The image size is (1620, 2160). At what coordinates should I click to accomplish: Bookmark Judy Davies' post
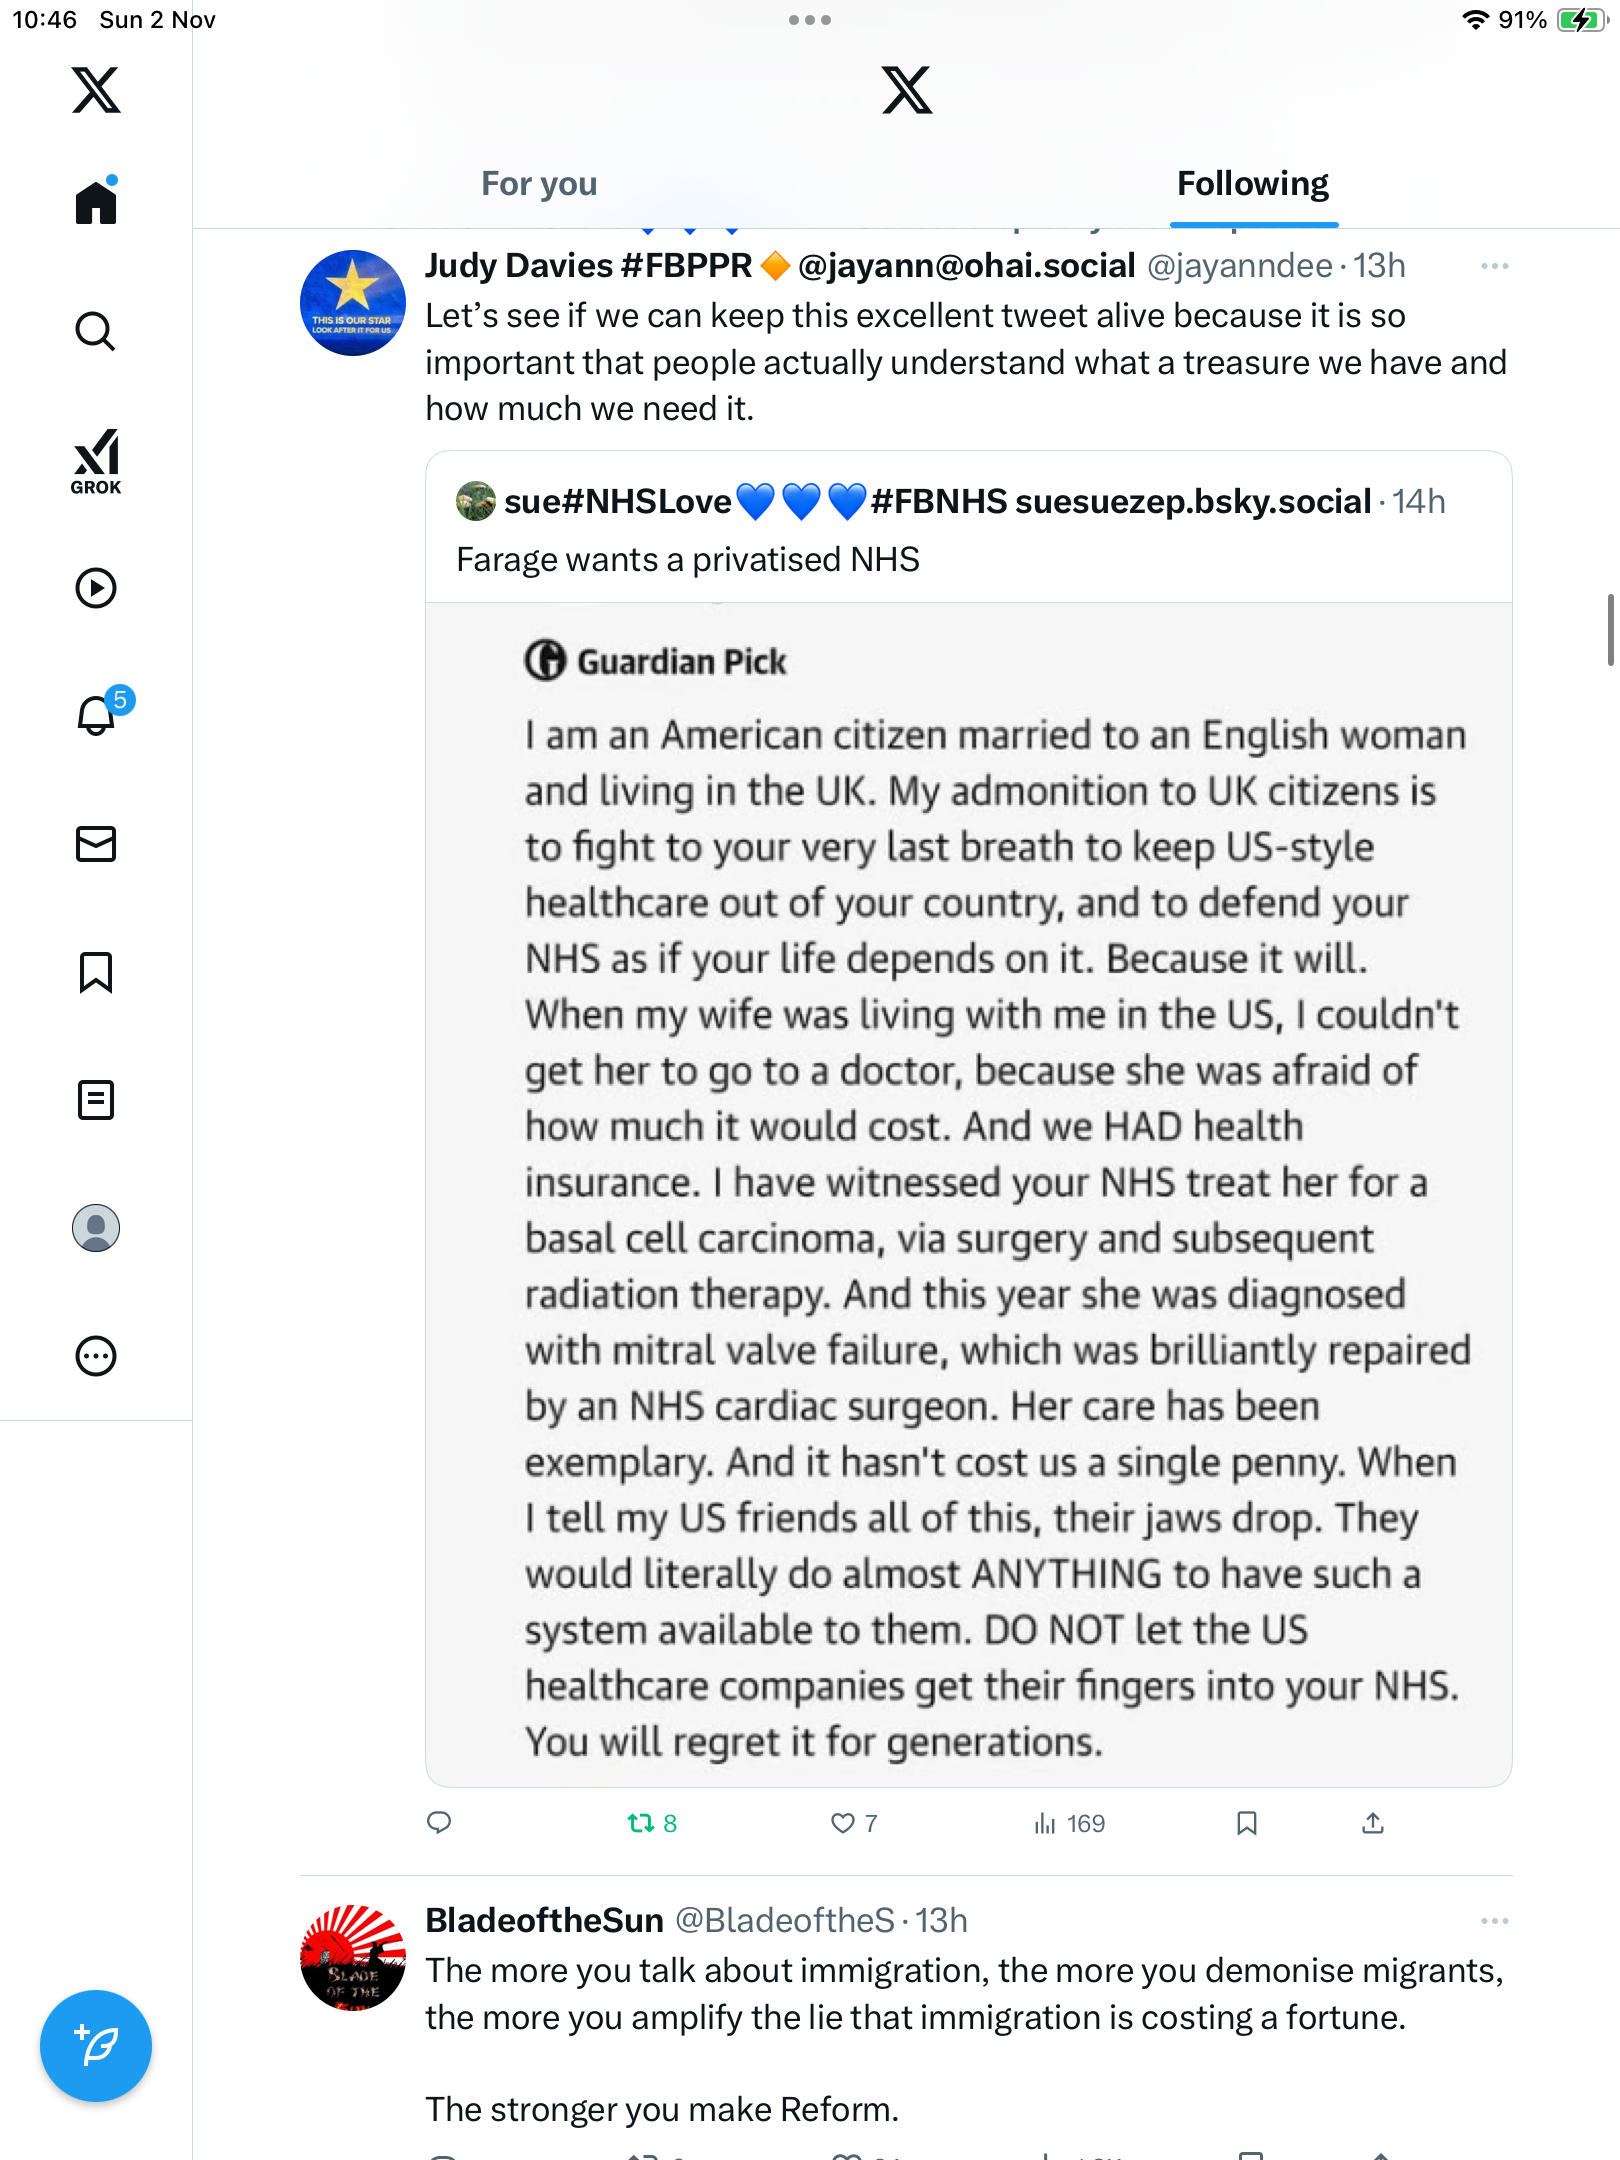1246,1823
